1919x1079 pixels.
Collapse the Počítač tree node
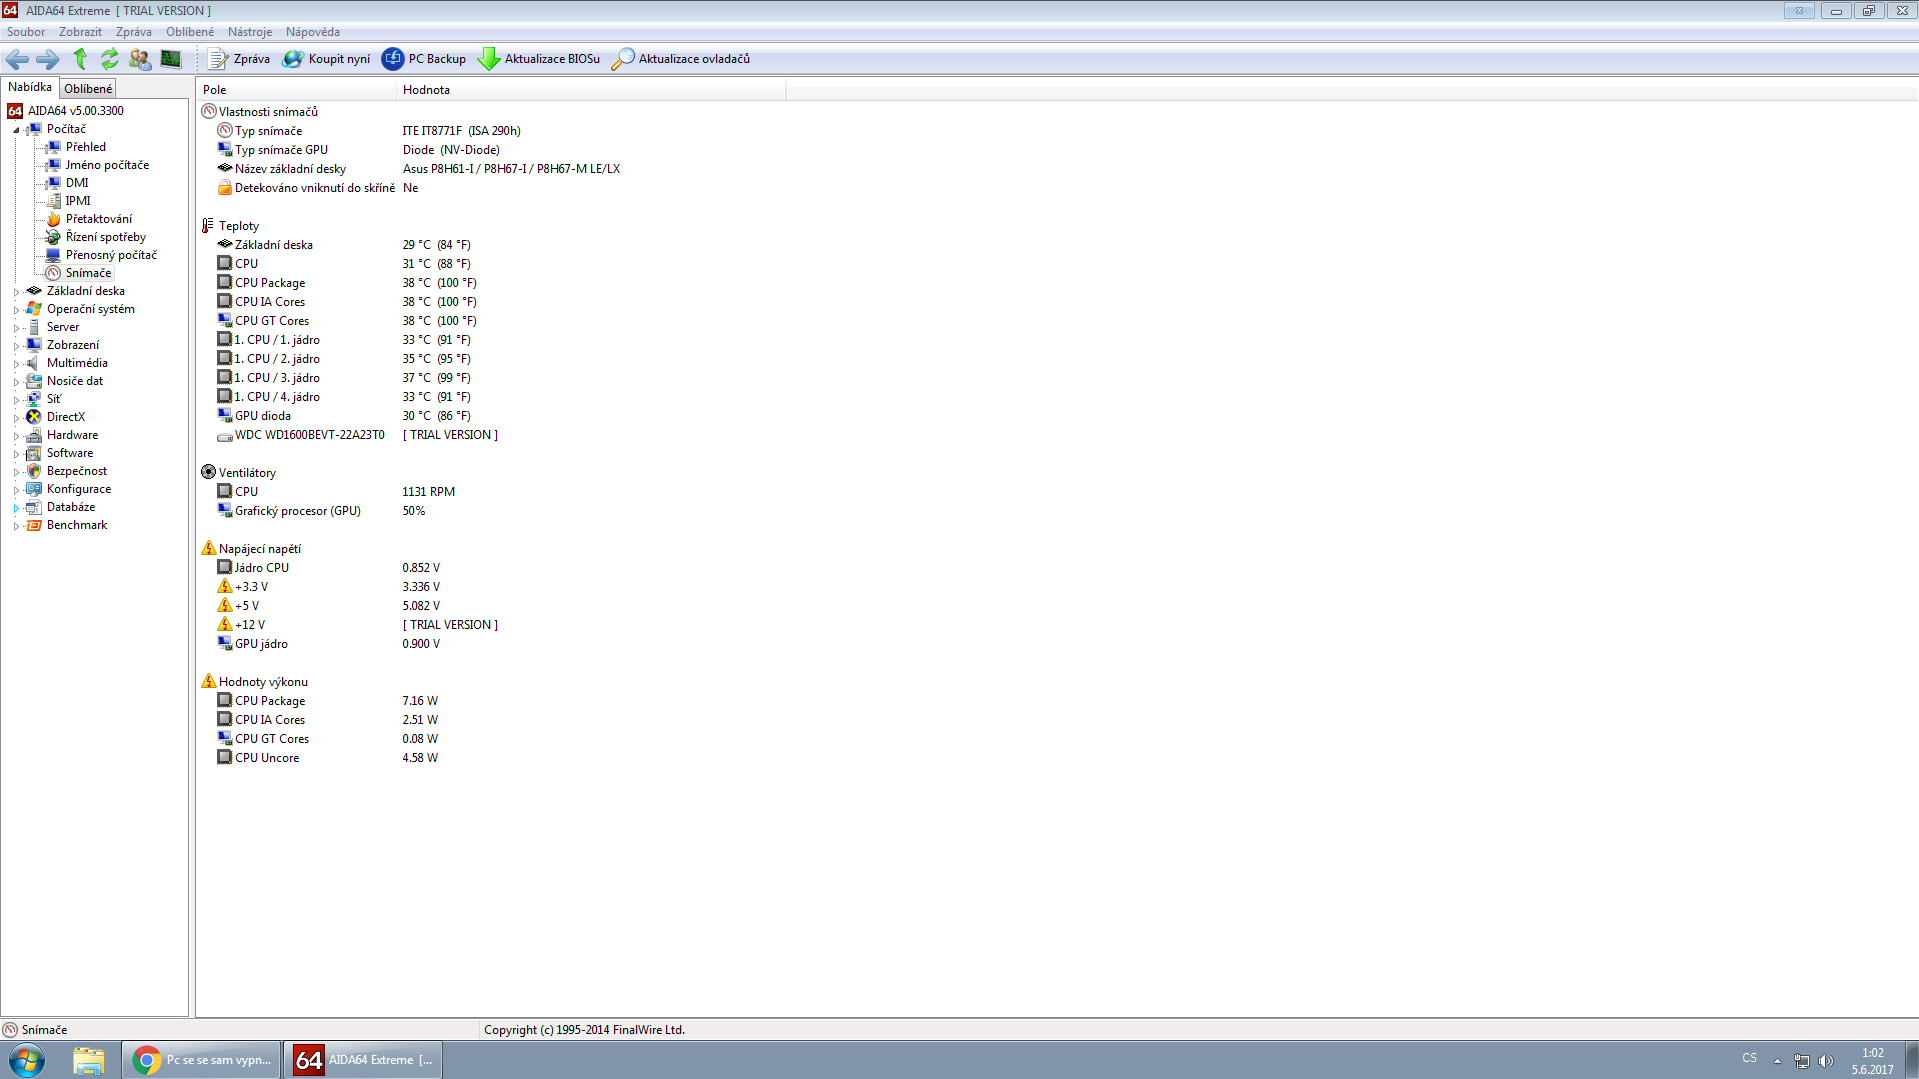(16, 130)
